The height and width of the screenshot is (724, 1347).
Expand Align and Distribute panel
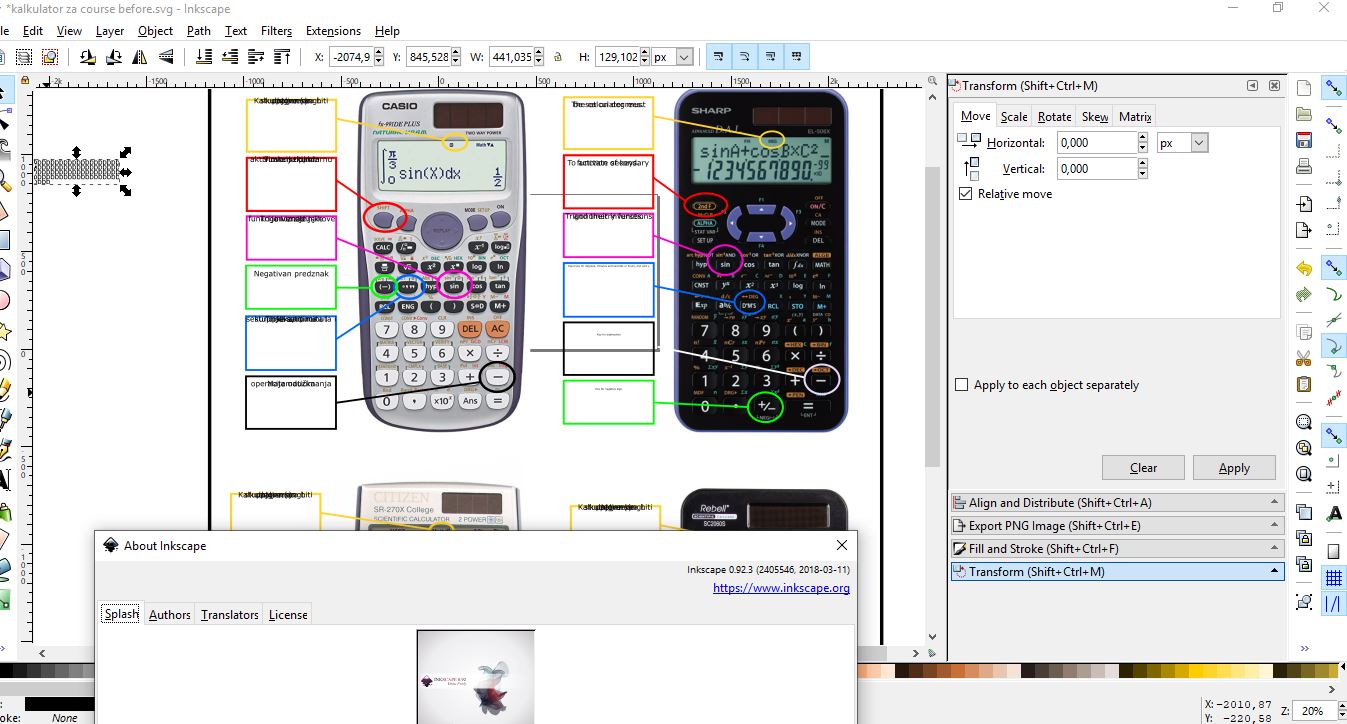point(1118,503)
